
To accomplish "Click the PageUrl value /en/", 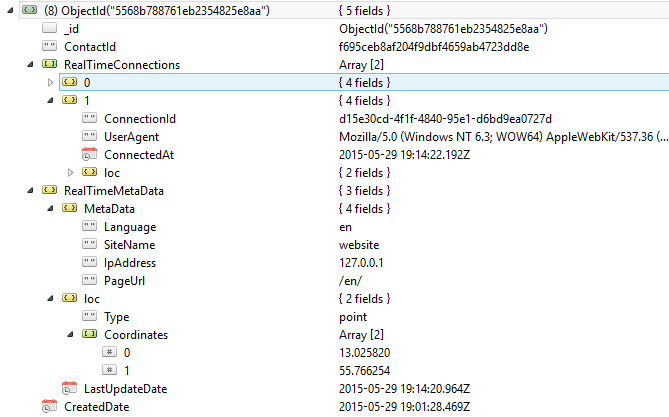I will 350,281.
